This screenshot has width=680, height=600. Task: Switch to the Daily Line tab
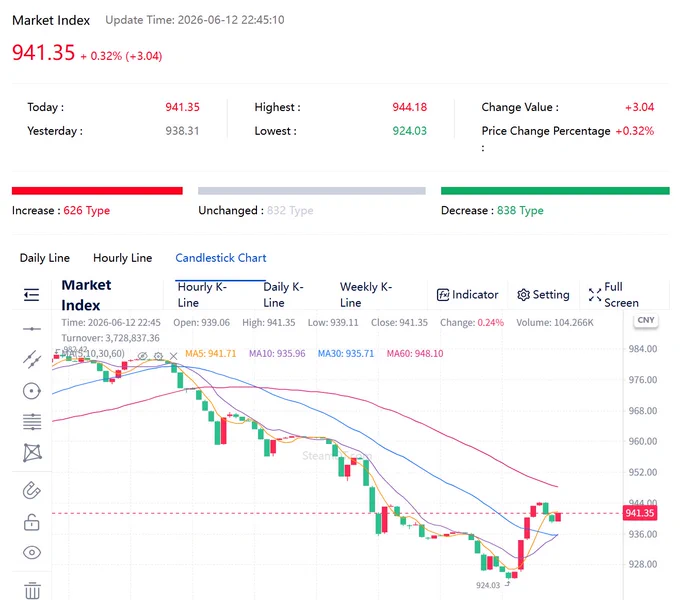[x=45, y=258]
